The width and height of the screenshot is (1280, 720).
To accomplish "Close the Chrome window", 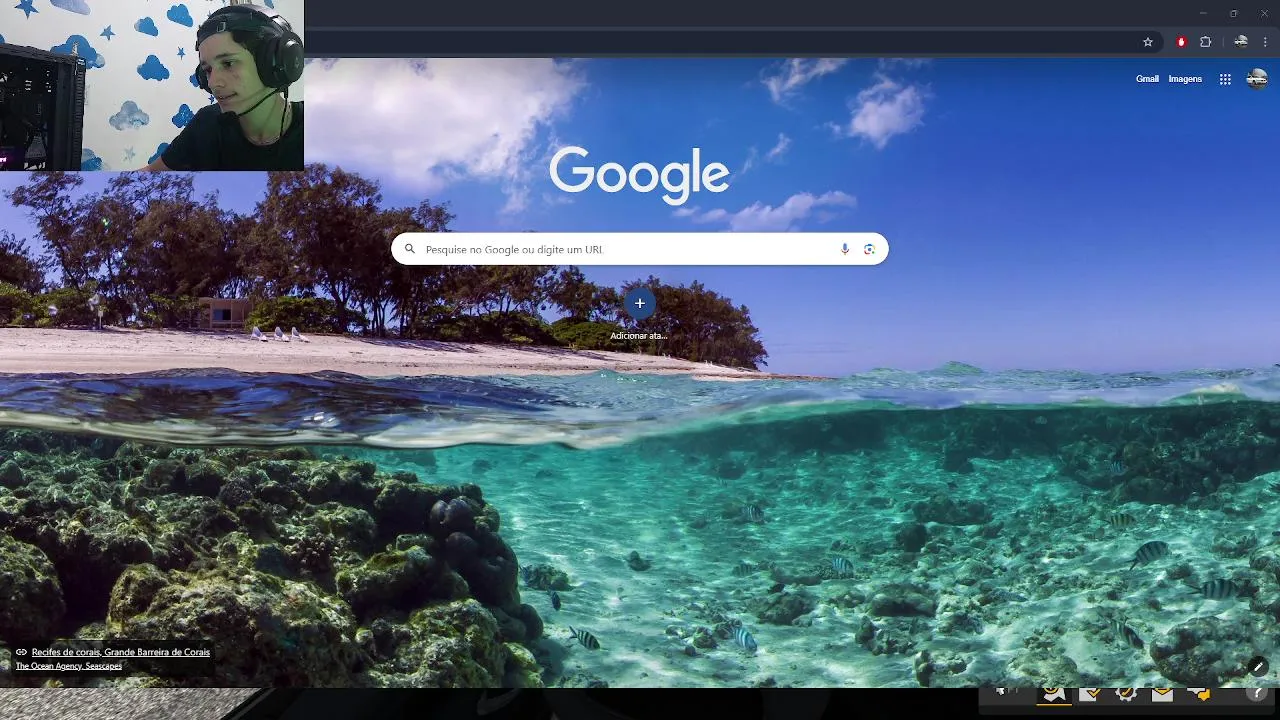I will (x=1264, y=13).
